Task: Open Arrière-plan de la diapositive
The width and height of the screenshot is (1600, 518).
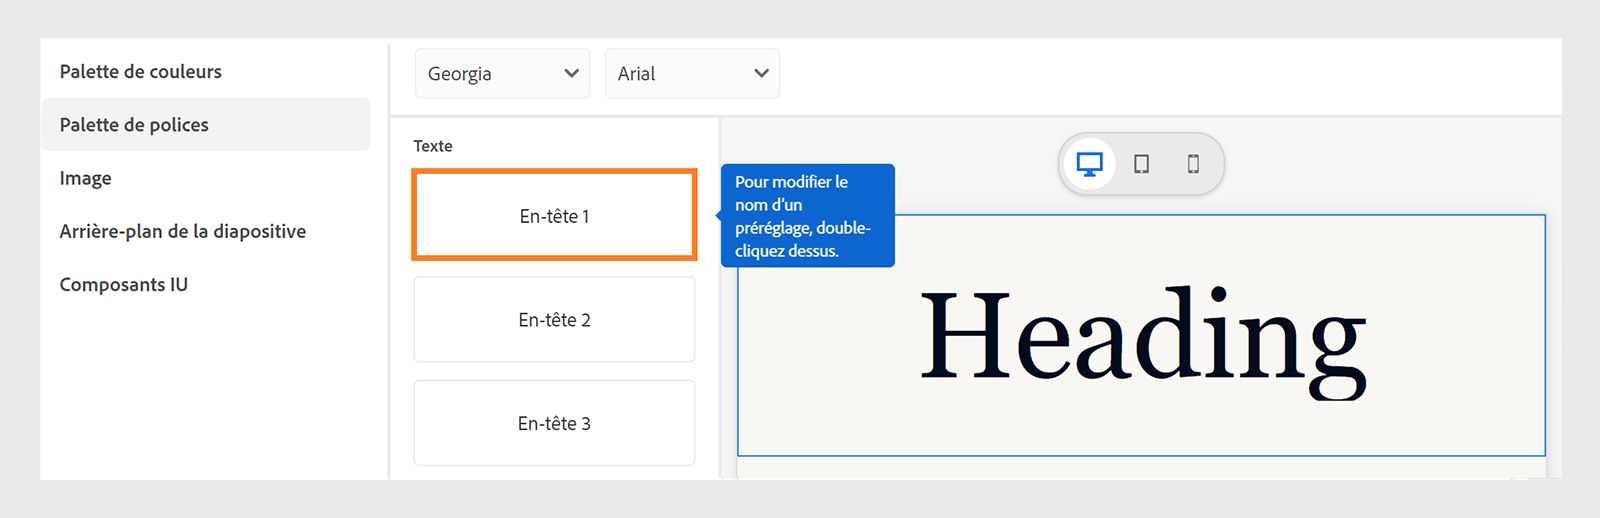Action: point(183,231)
